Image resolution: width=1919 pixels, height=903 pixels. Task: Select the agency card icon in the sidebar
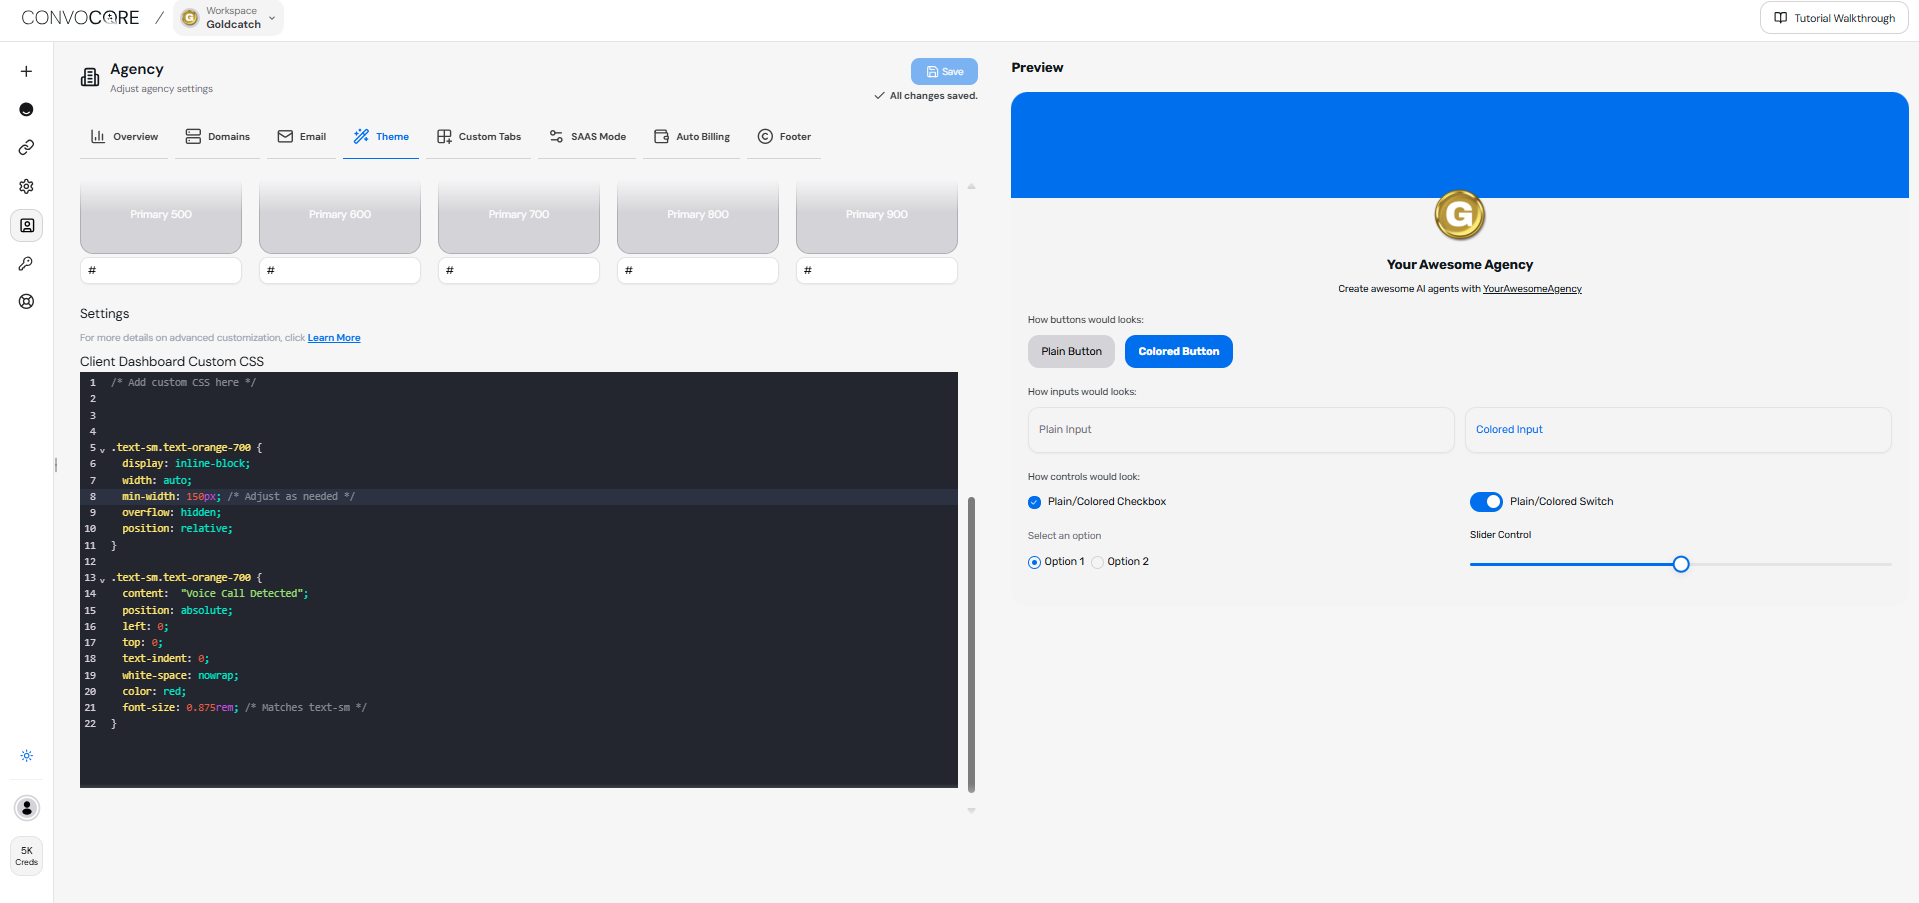tap(26, 225)
